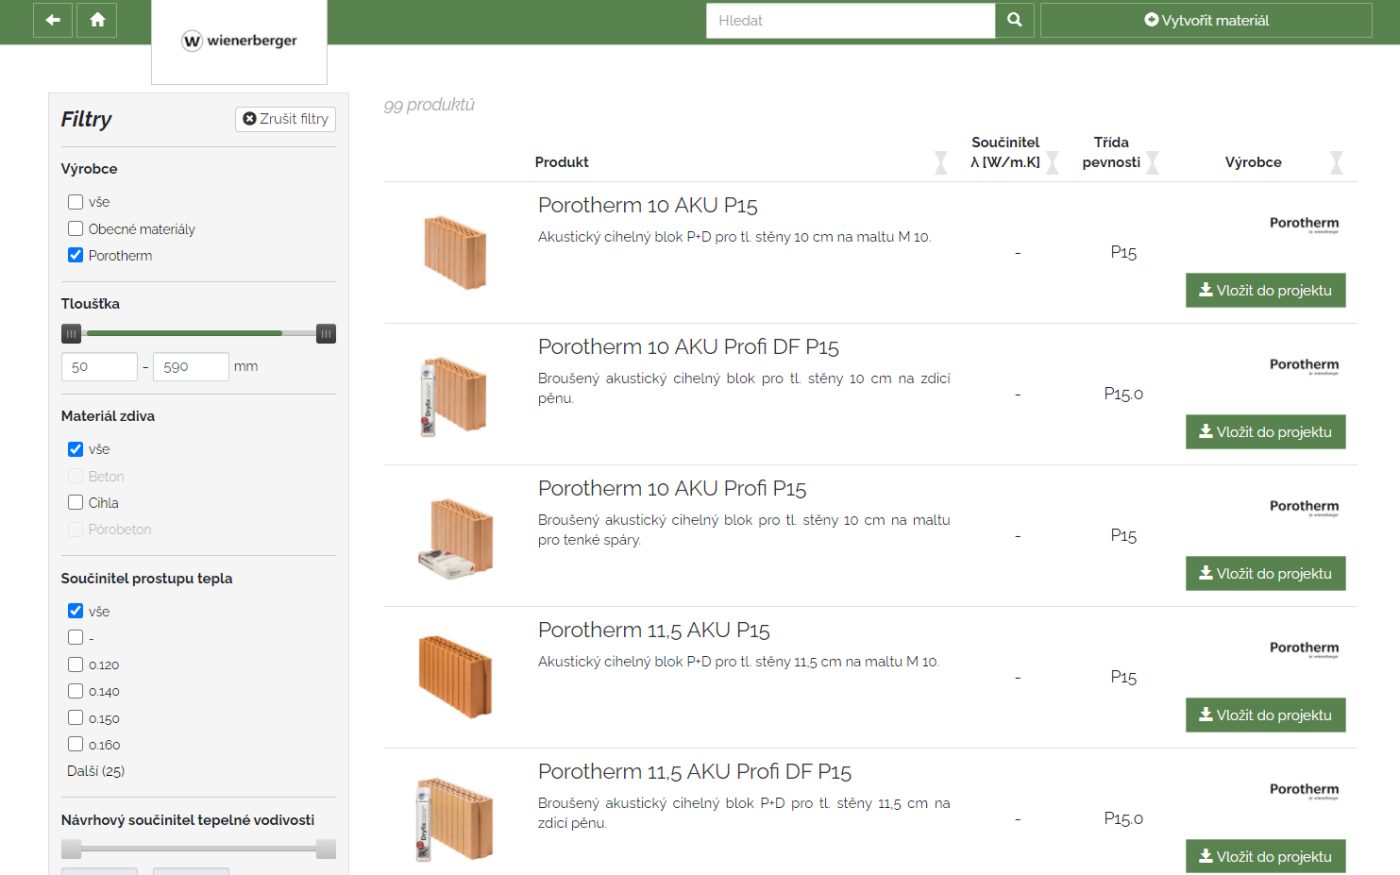
Task: Enable the Cihla material checkbox
Action: (75, 502)
